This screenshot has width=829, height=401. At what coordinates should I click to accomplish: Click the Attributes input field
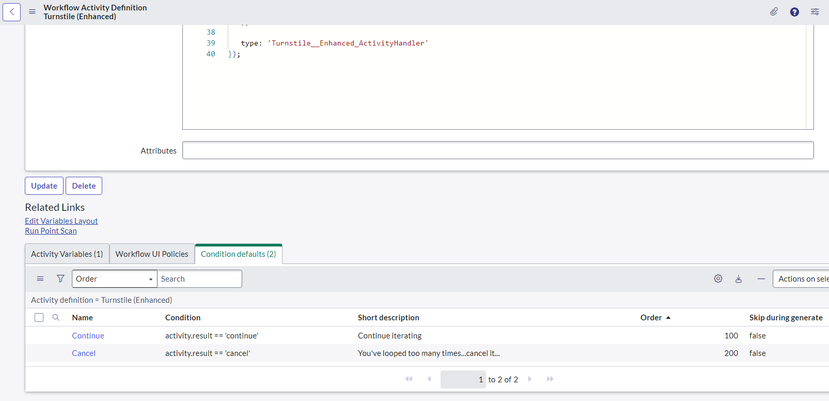tap(498, 150)
